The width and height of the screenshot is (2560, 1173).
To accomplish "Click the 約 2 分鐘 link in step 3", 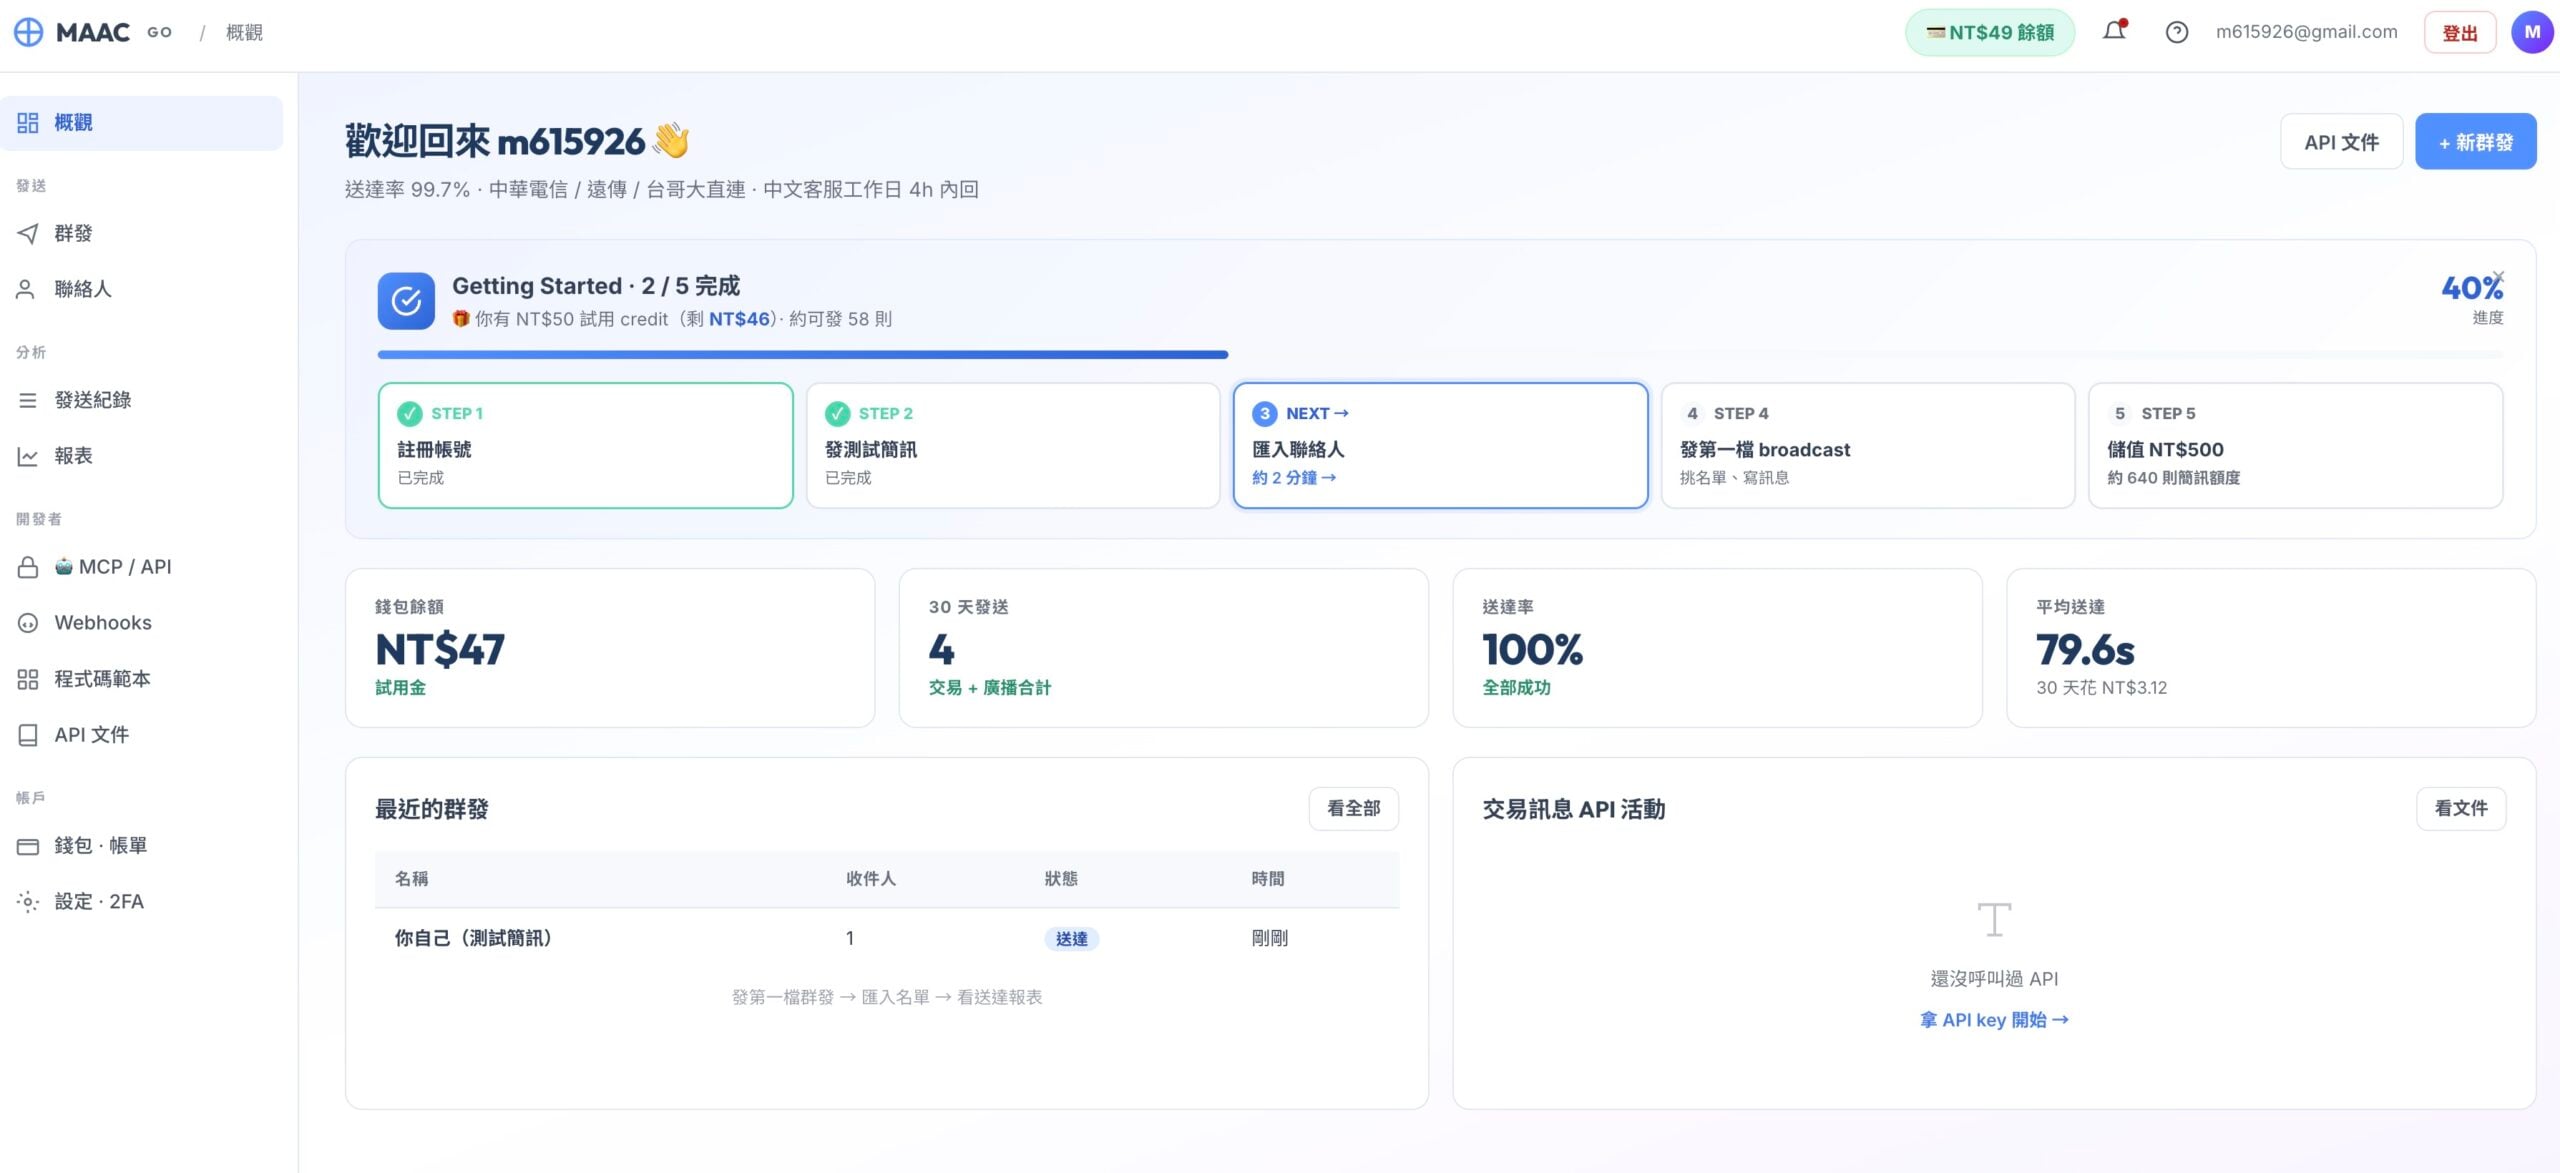I will click(x=1294, y=478).
